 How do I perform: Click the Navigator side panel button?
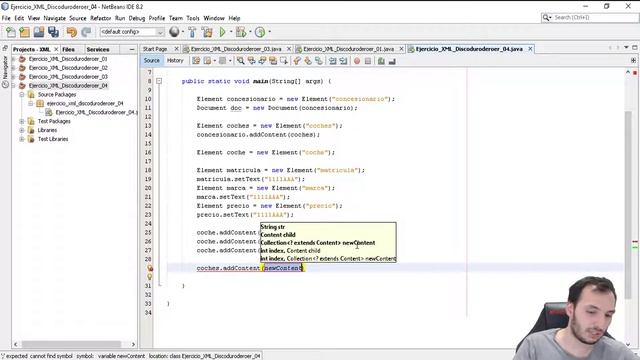pos(5,71)
